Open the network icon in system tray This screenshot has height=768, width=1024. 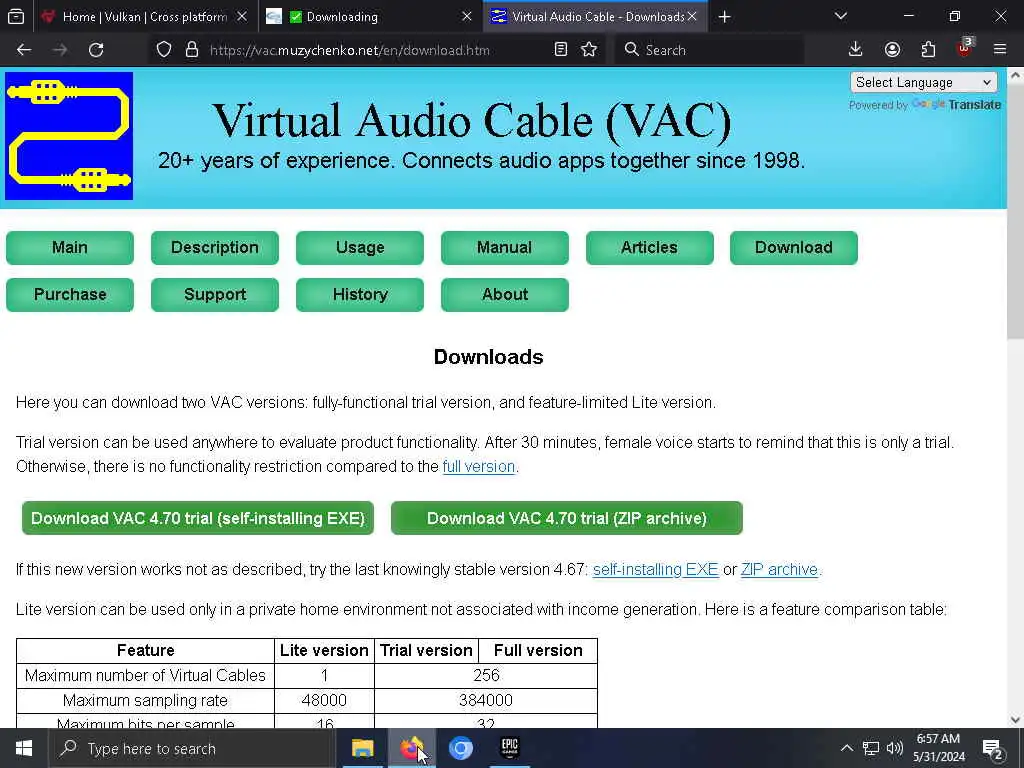(x=871, y=748)
